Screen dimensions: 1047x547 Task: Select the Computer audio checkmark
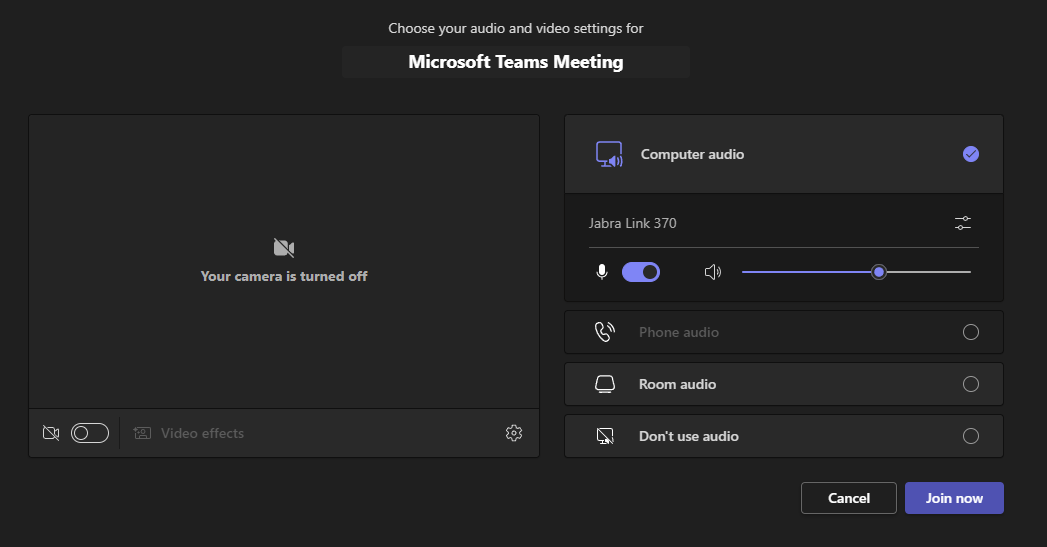971,154
